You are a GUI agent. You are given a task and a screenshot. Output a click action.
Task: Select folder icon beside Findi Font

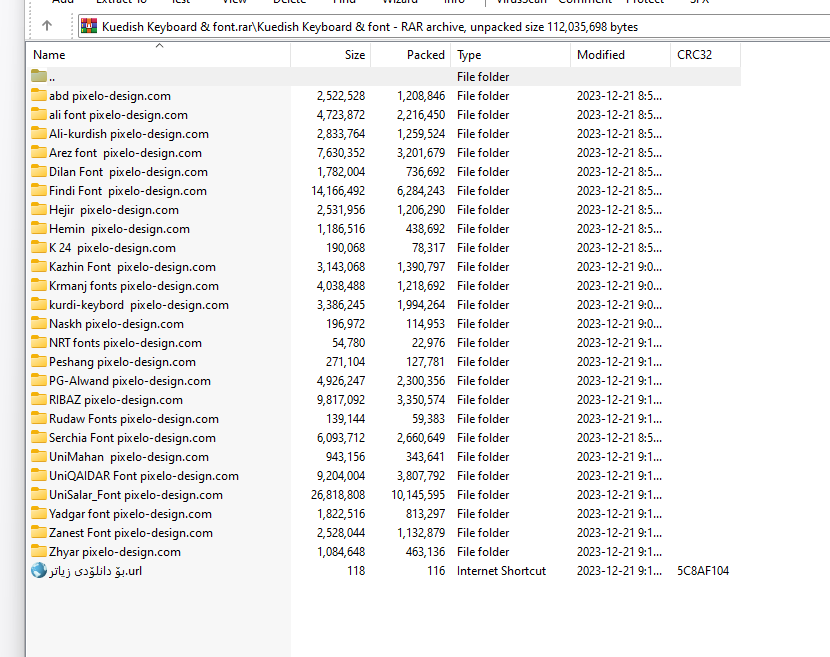[x=39, y=191]
